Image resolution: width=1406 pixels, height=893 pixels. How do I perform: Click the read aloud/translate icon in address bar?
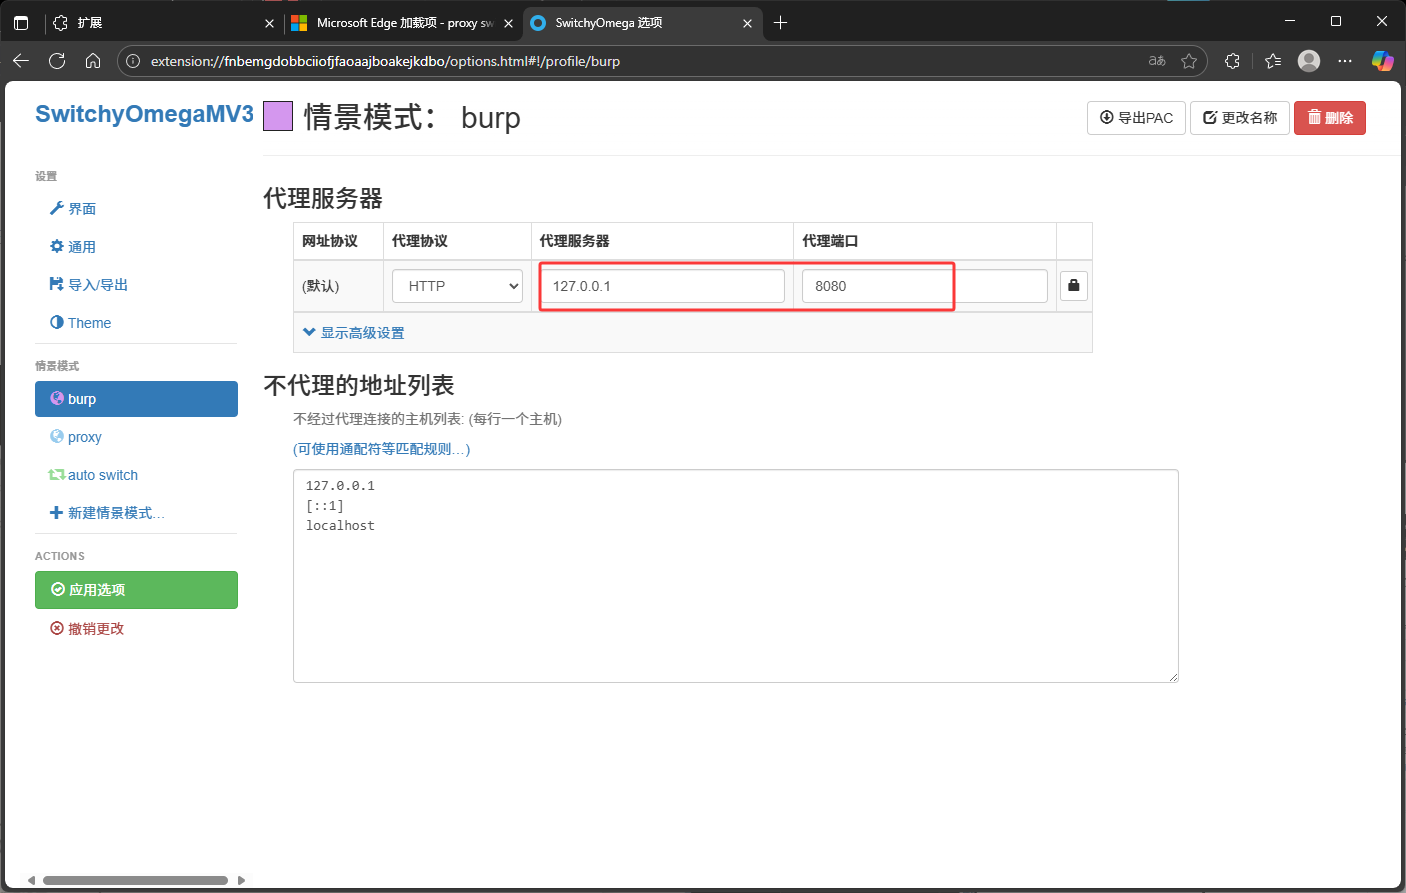point(1157,61)
